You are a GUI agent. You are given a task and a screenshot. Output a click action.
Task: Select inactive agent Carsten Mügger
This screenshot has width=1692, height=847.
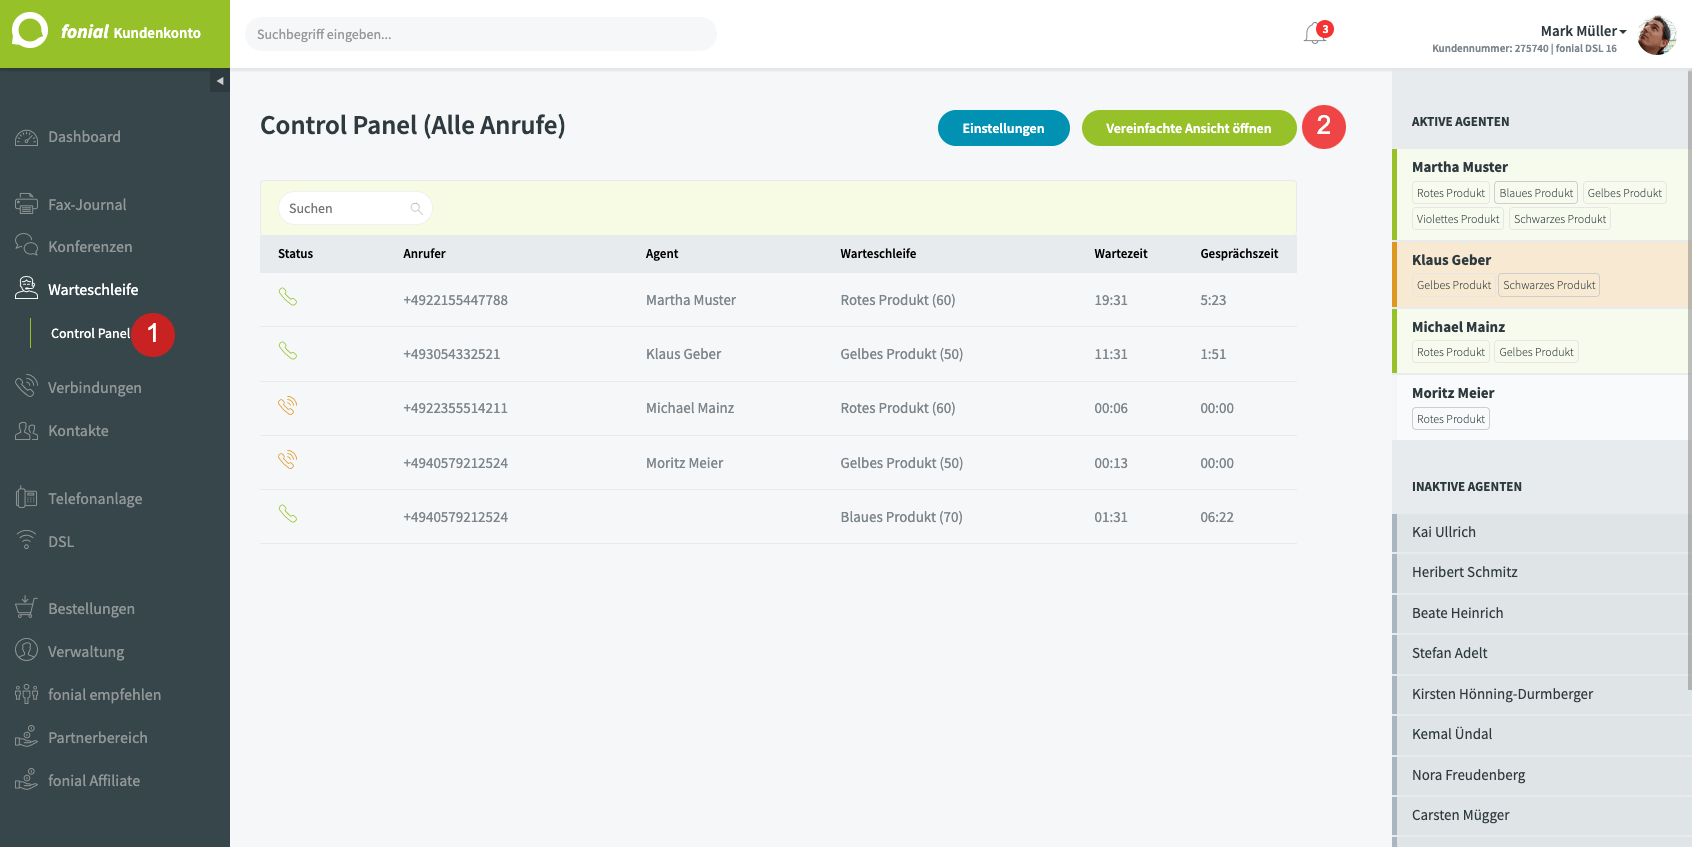click(x=1540, y=816)
